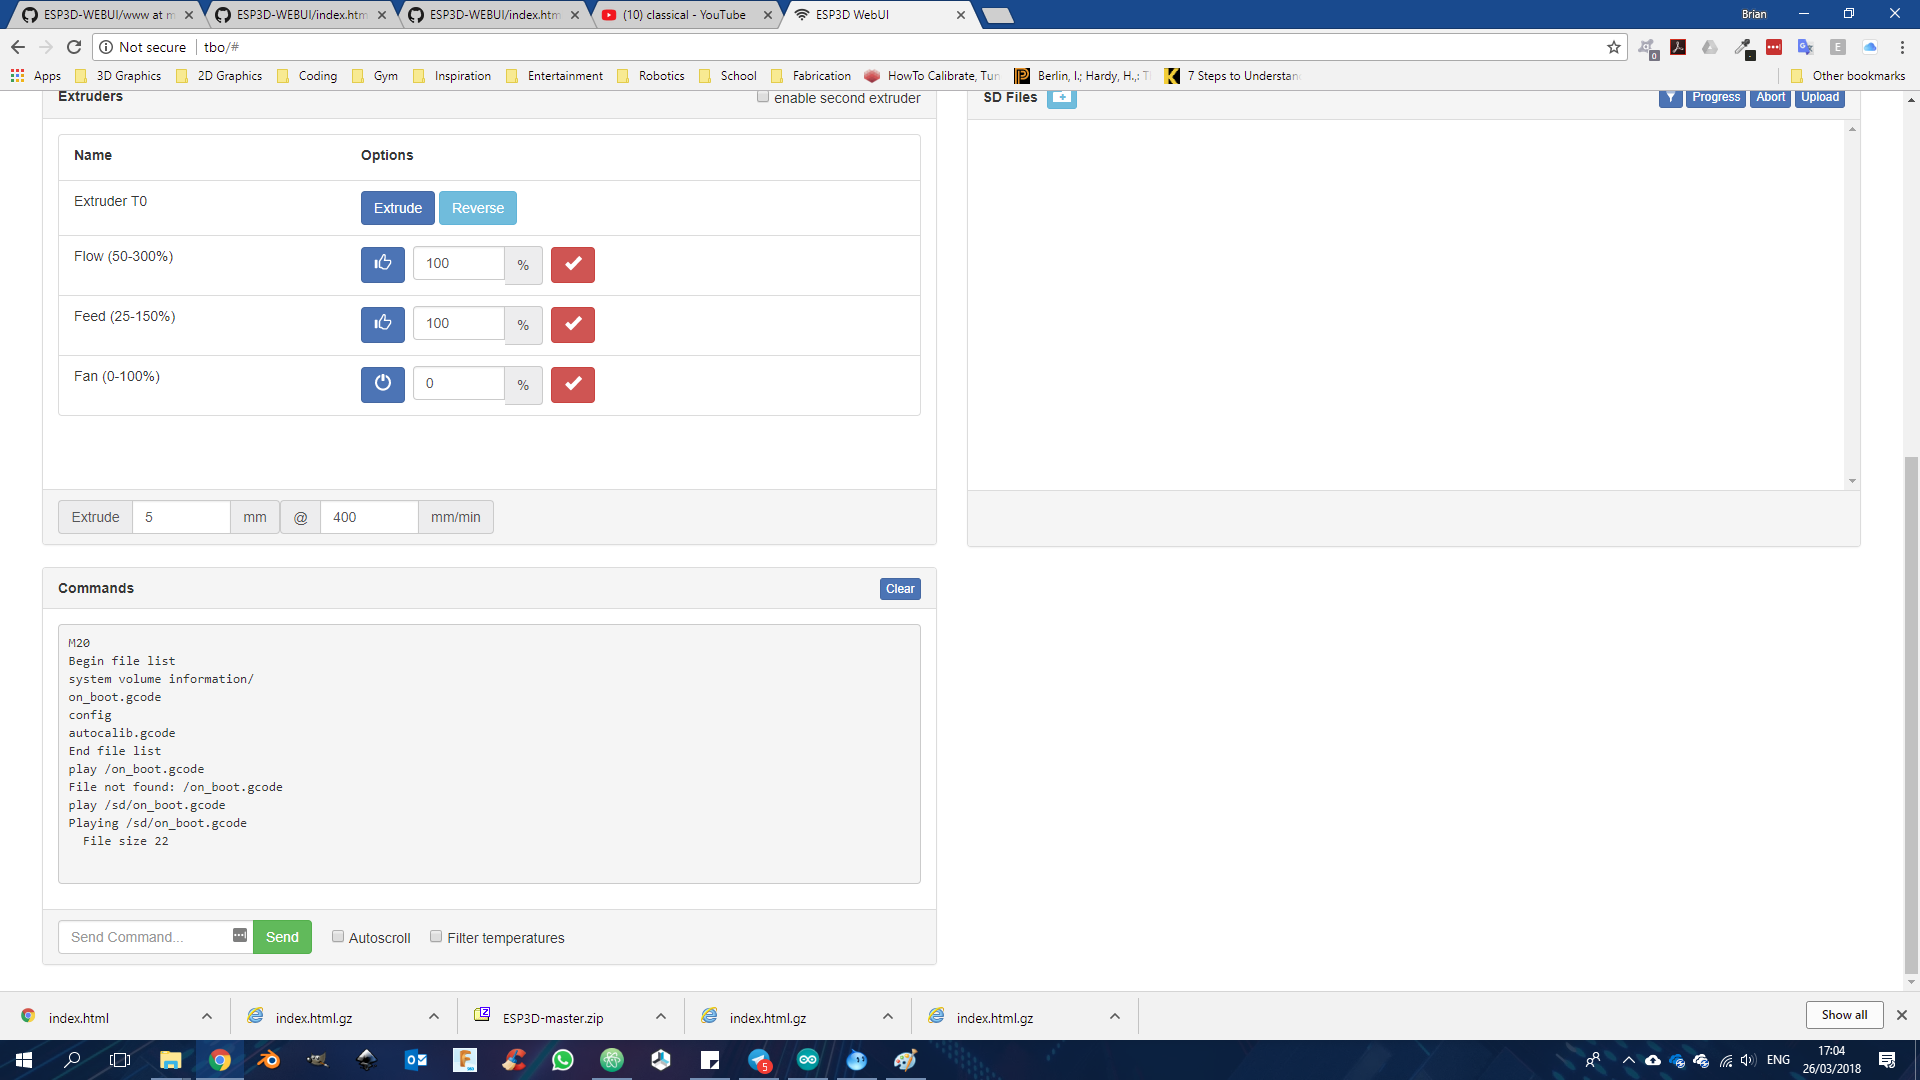
Task: Click the Flow thumbs-up reset icon
Action: (382, 264)
